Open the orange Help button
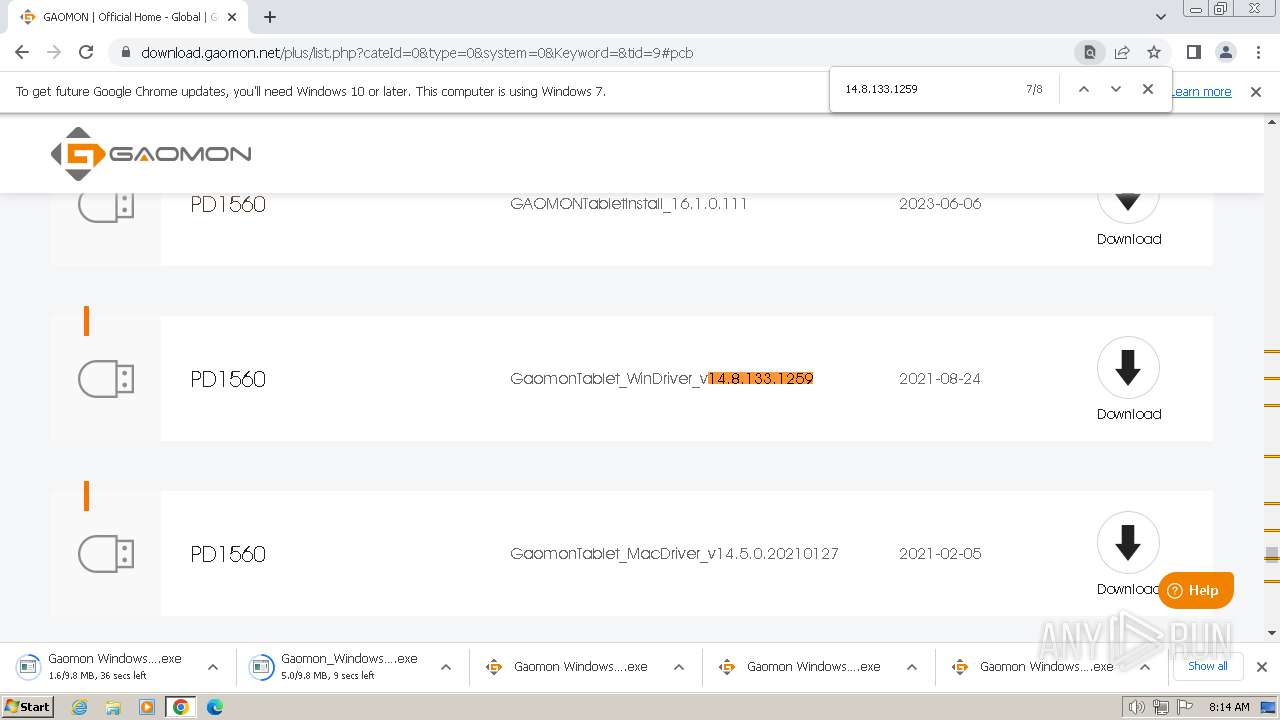Screen dimensions: 1280x720 1196,590
